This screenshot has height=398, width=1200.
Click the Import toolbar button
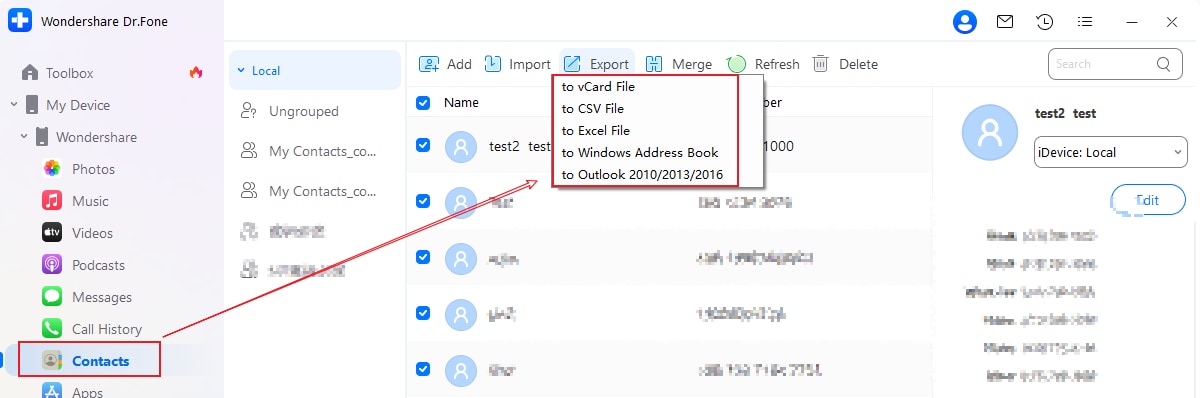pos(517,64)
